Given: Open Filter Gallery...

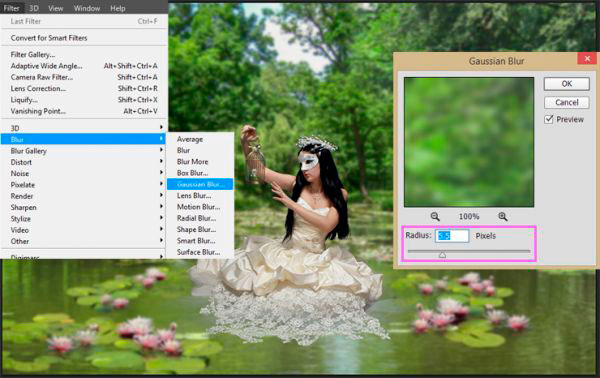Looking at the screenshot, I should tap(84, 55).
